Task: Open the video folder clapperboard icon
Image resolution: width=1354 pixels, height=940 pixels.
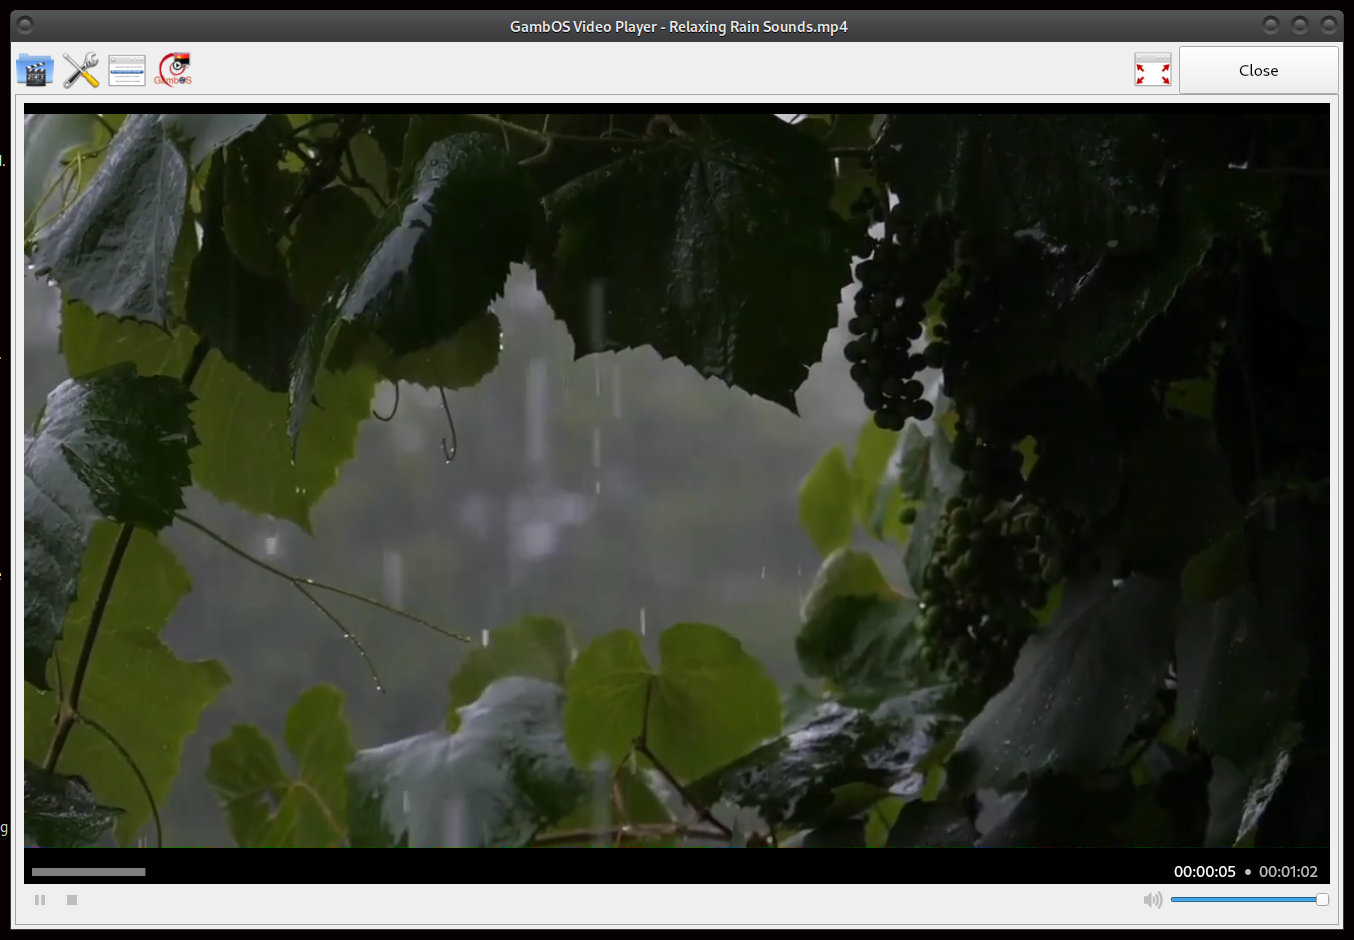Action: point(35,70)
